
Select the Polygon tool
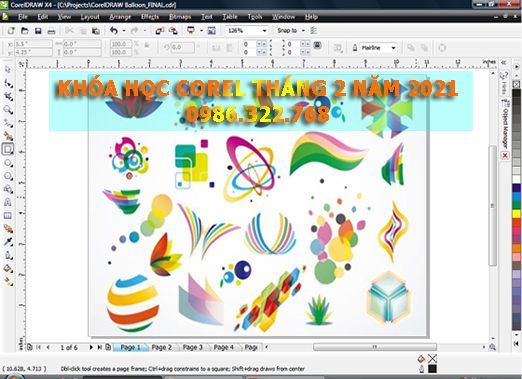point(8,176)
